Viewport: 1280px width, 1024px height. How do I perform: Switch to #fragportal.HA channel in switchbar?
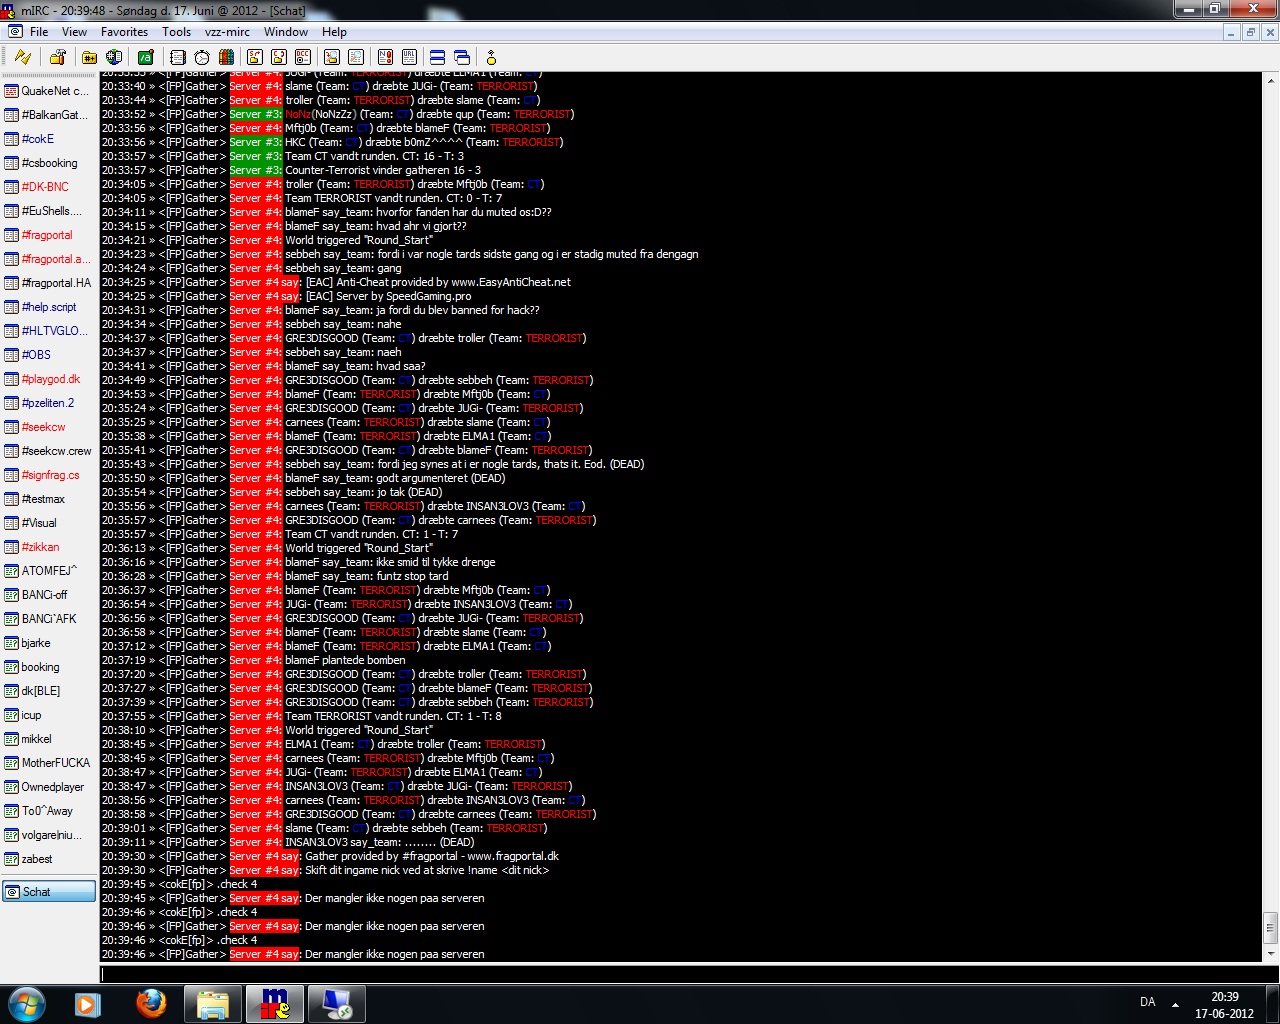(49, 283)
